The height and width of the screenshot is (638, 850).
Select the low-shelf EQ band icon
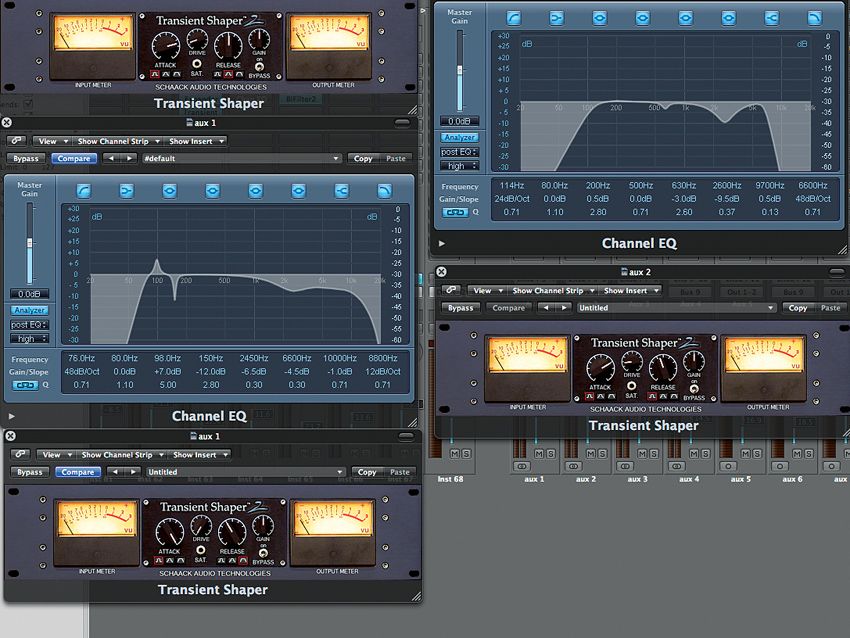click(127, 193)
